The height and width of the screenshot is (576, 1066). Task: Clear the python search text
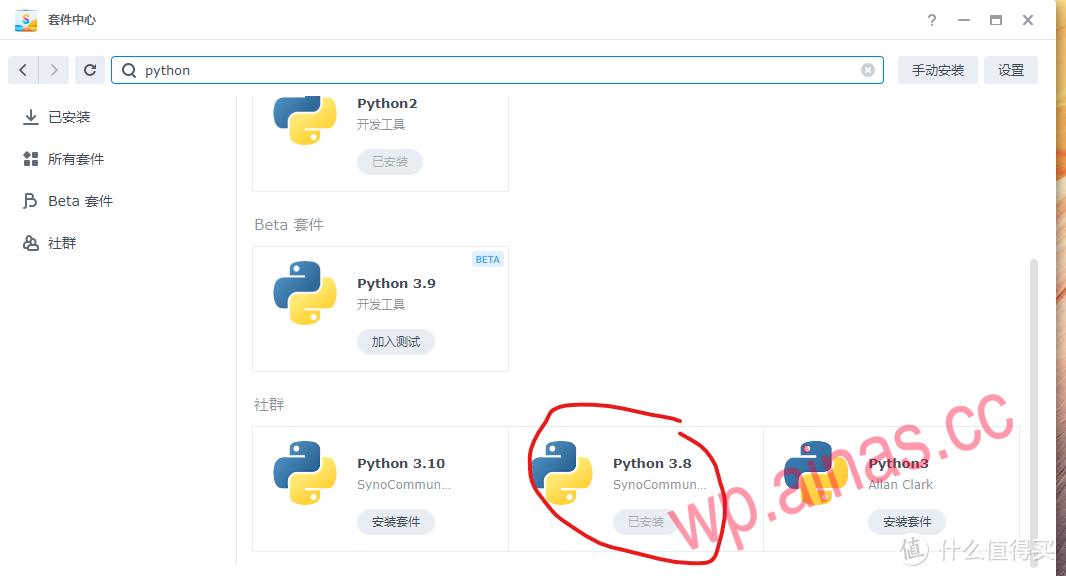[x=867, y=70]
